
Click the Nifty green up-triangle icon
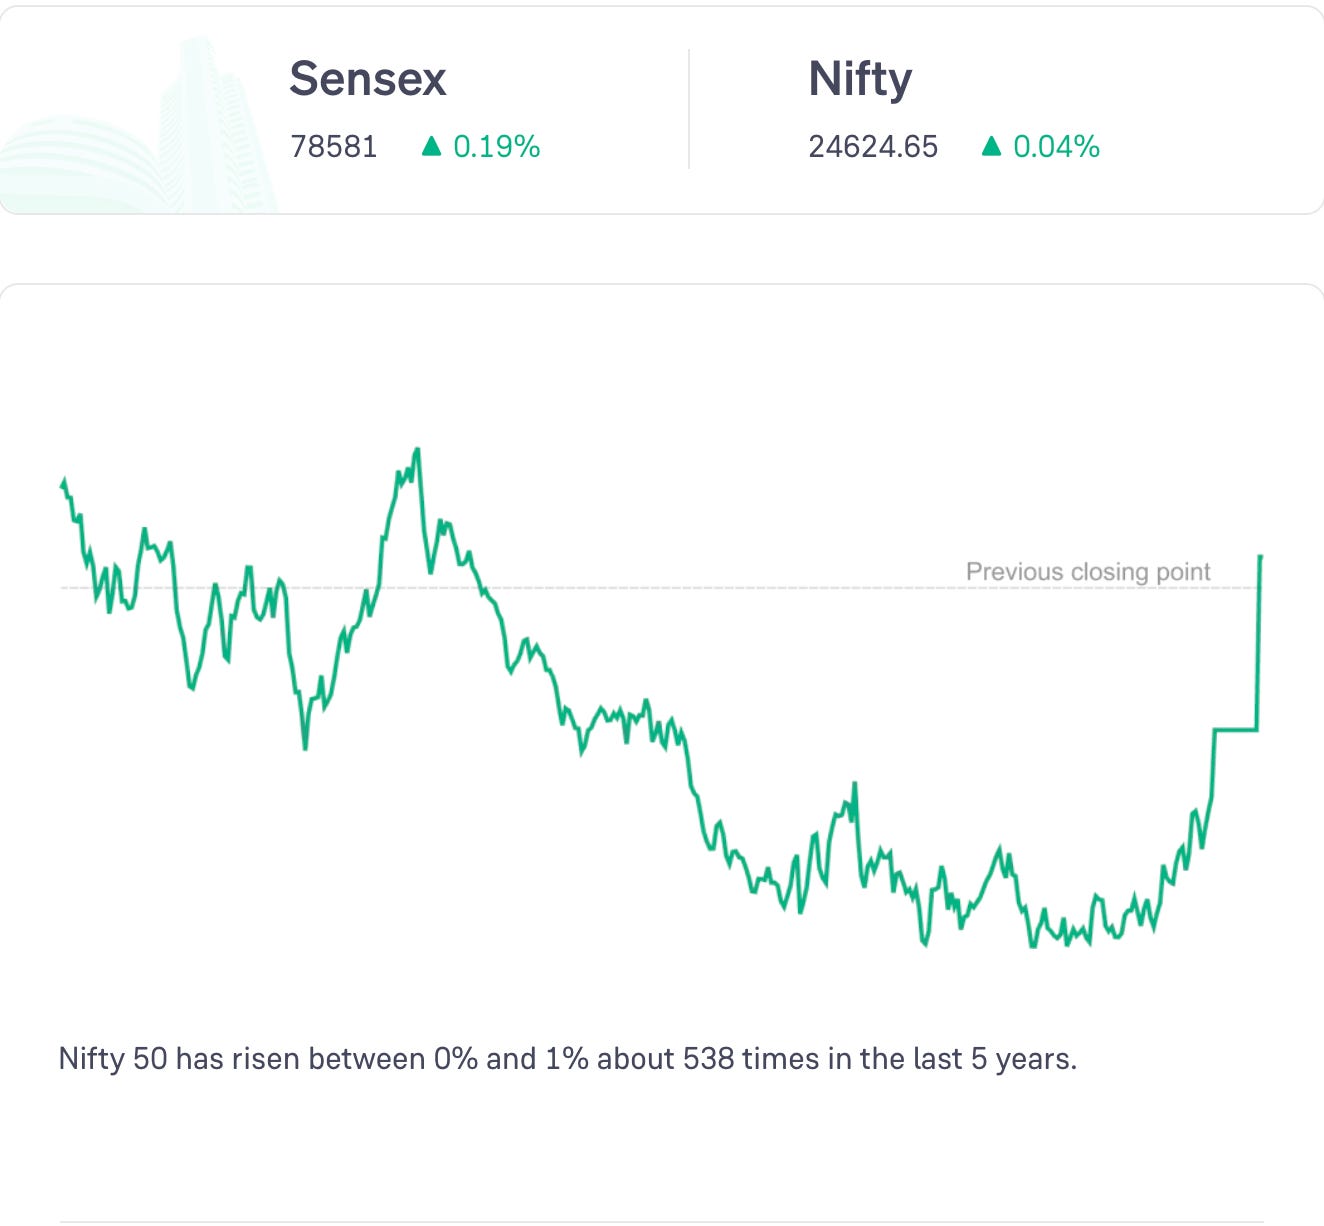[991, 147]
